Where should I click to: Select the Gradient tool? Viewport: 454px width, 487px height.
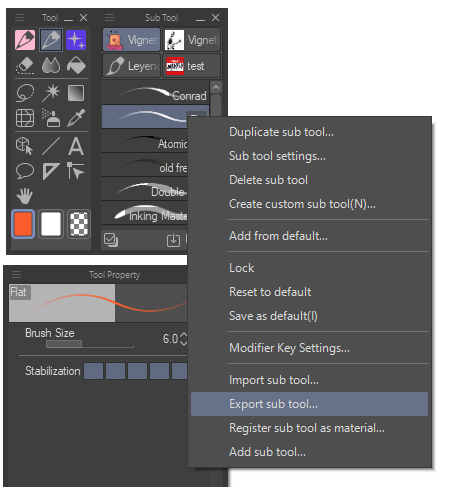76,93
